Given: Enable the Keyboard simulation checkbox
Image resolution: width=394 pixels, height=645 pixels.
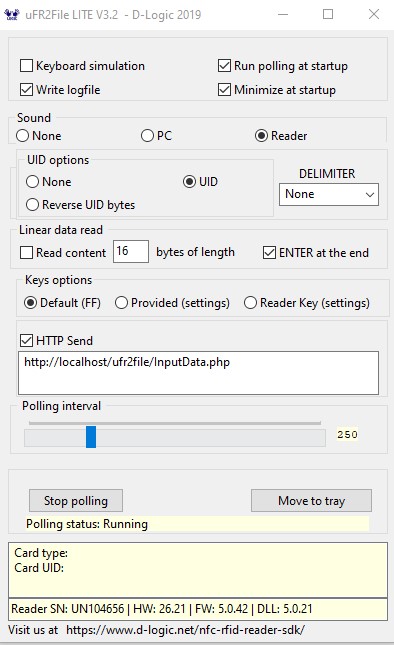Looking at the screenshot, I should click(x=27, y=66).
